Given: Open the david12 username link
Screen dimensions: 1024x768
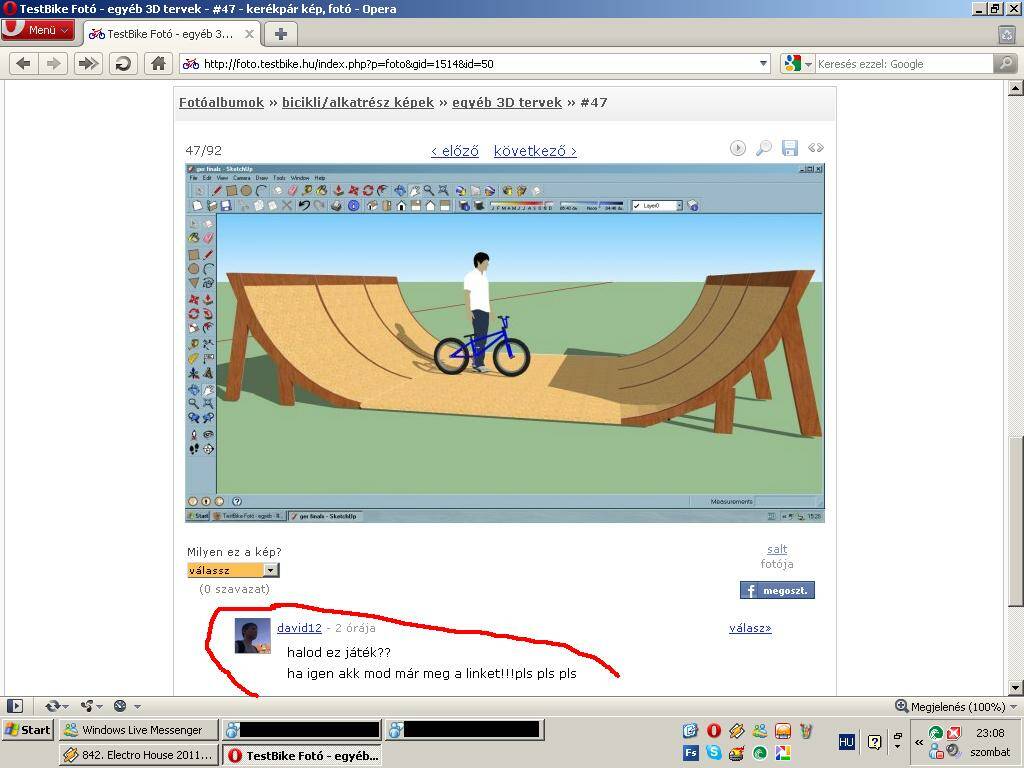Looking at the screenshot, I should pos(299,628).
